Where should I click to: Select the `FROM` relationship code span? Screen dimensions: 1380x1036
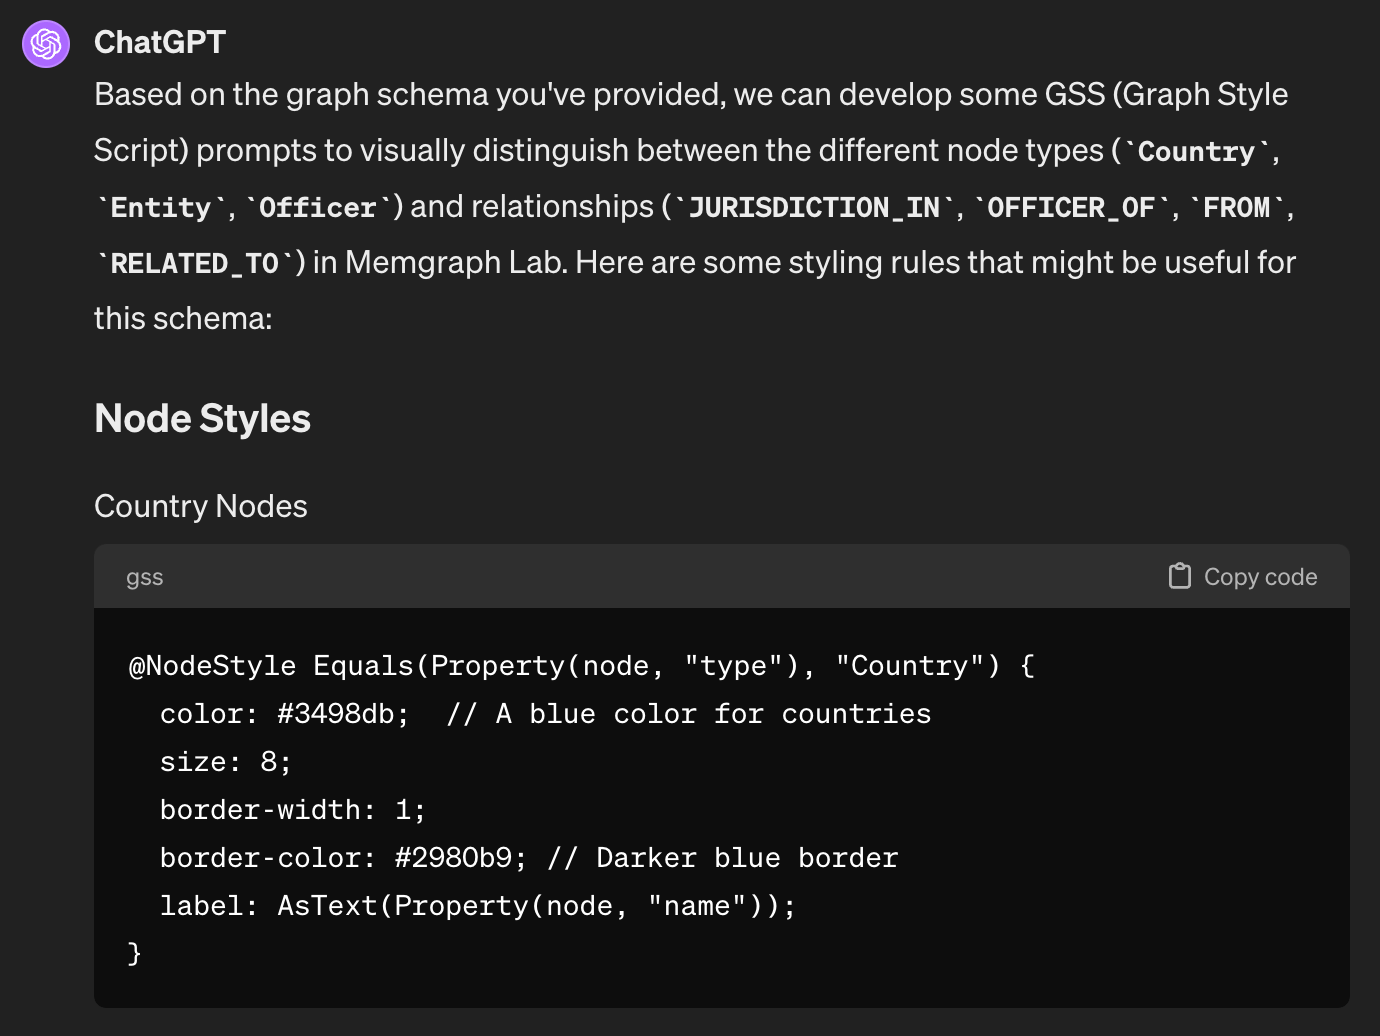(x=1236, y=207)
